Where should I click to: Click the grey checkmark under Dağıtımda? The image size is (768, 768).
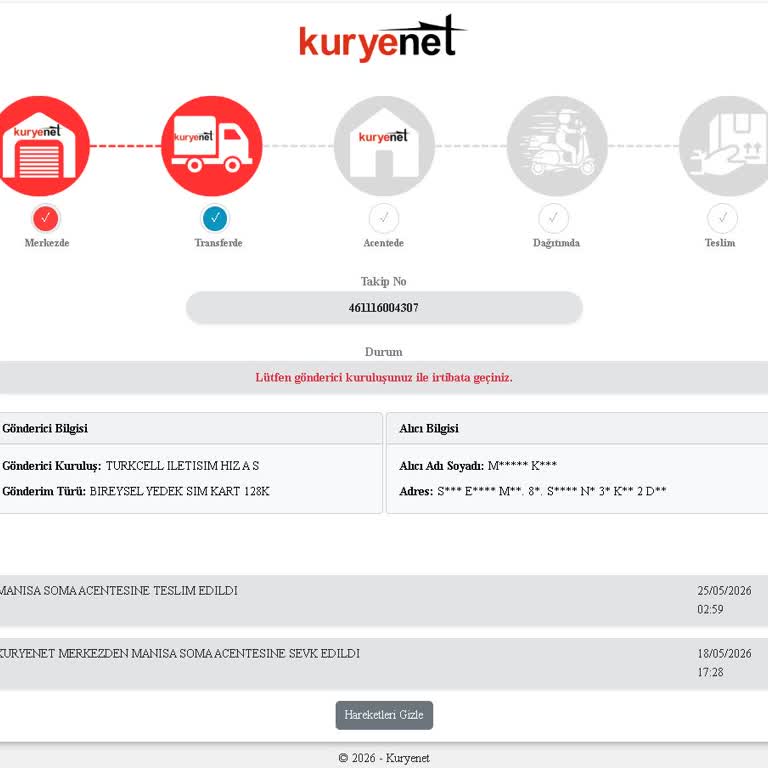(553, 218)
